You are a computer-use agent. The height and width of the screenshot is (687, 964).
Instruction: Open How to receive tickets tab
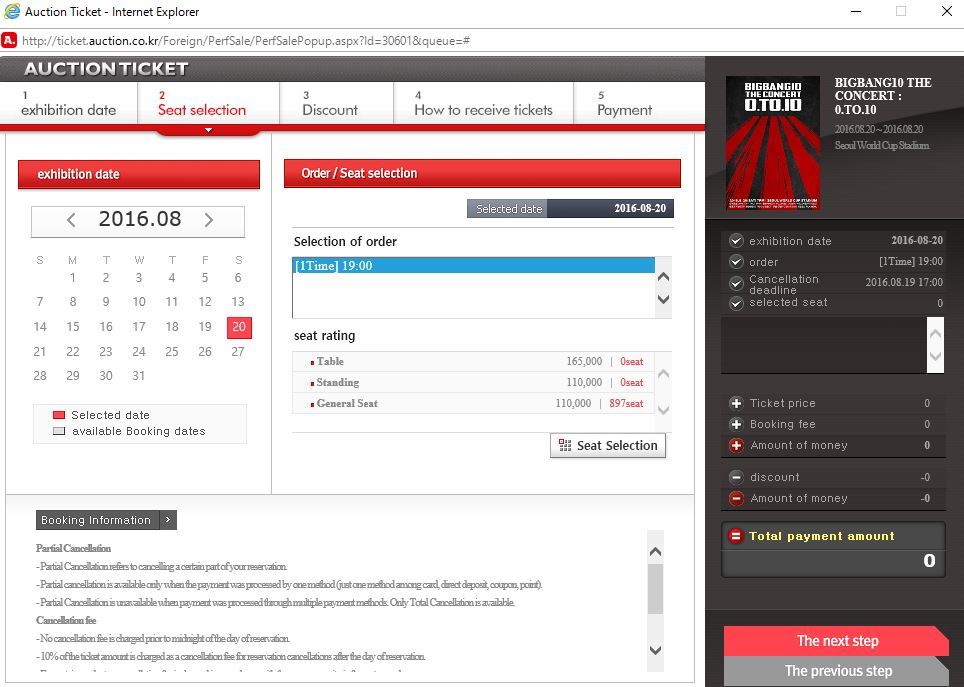483,103
